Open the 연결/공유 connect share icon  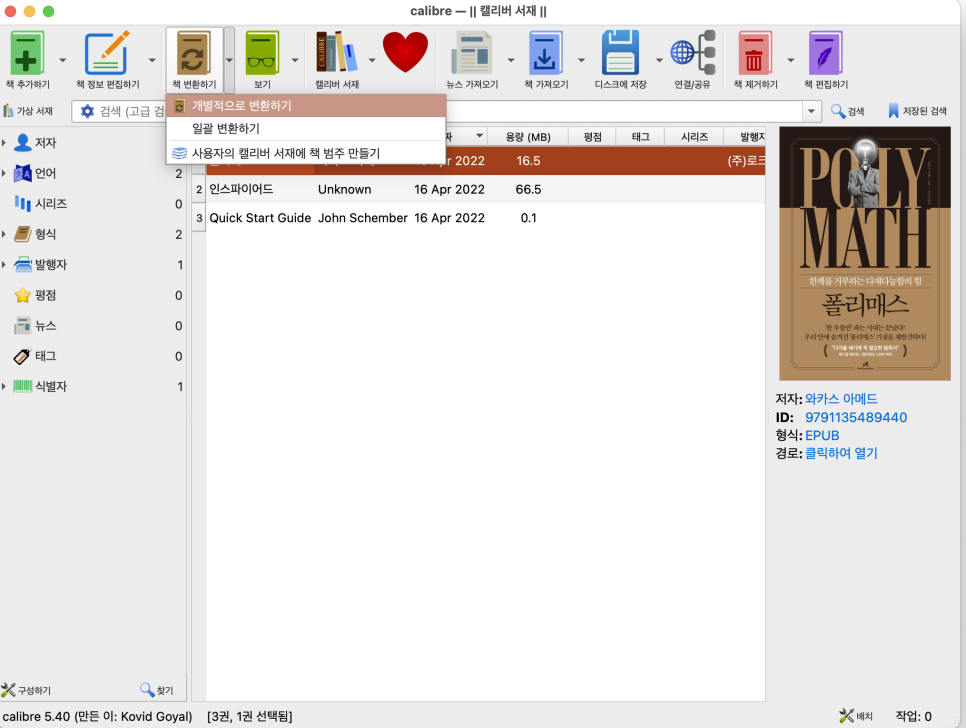692,54
